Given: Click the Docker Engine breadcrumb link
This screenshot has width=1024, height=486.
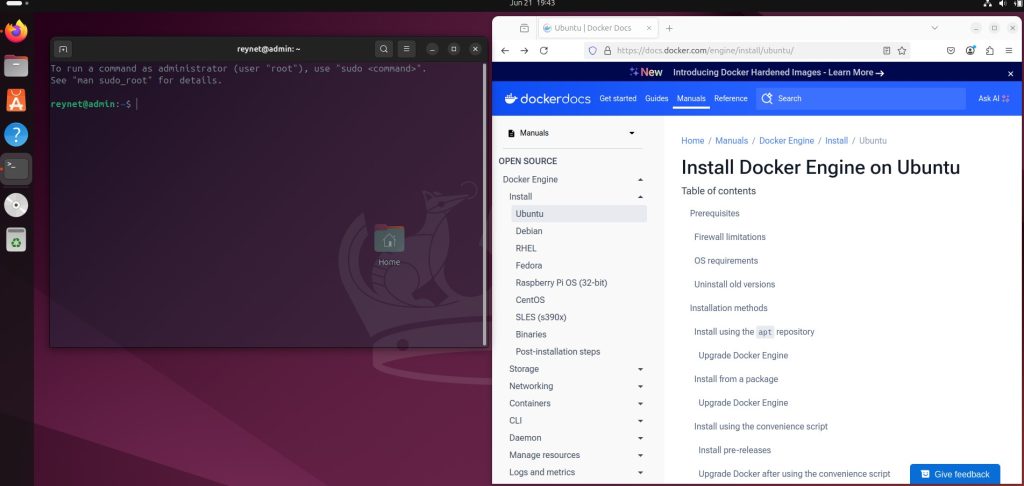Looking at the screenshot, I should 786,140.
